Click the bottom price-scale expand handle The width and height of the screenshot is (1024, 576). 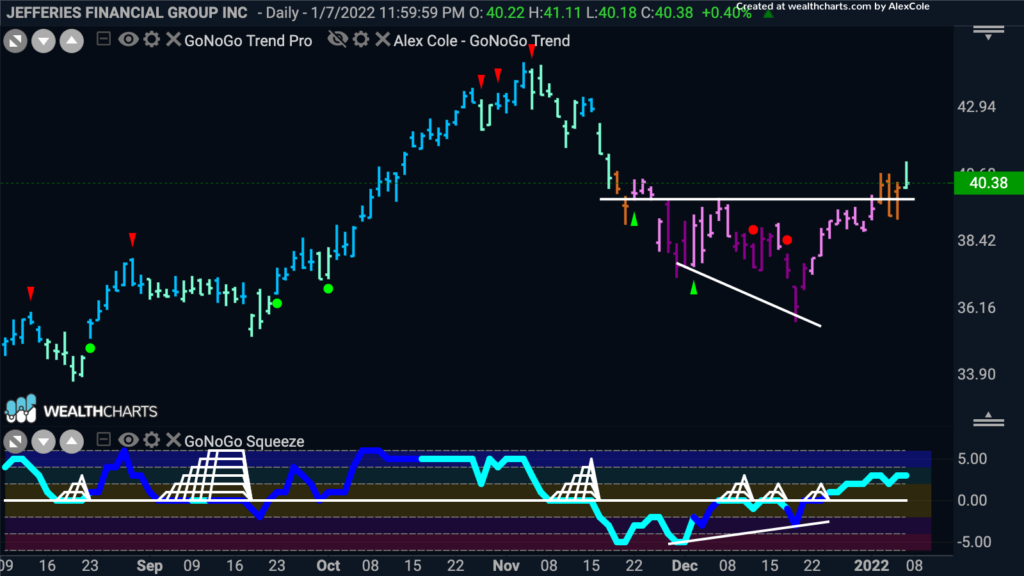[x=988, y=420]
